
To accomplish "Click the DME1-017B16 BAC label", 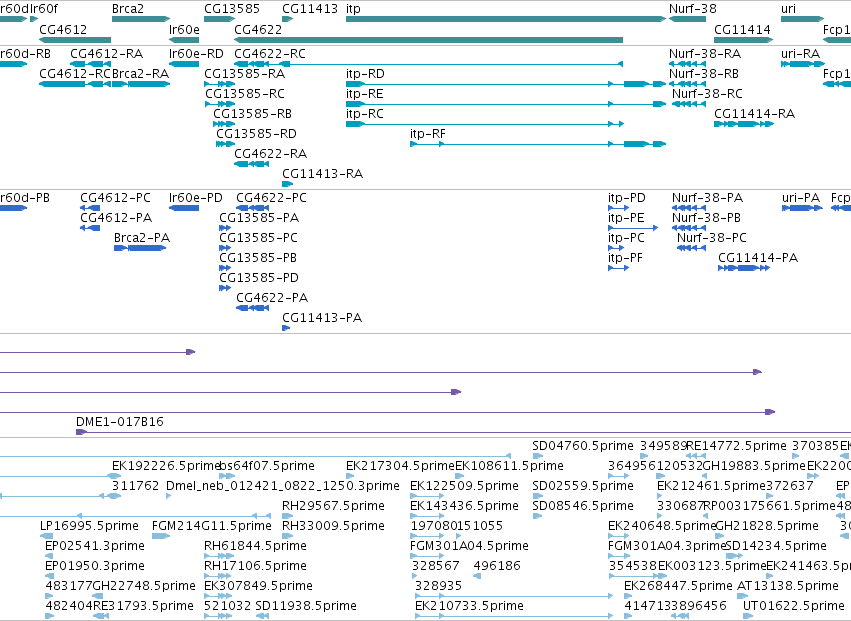I will tap(119, 422).
